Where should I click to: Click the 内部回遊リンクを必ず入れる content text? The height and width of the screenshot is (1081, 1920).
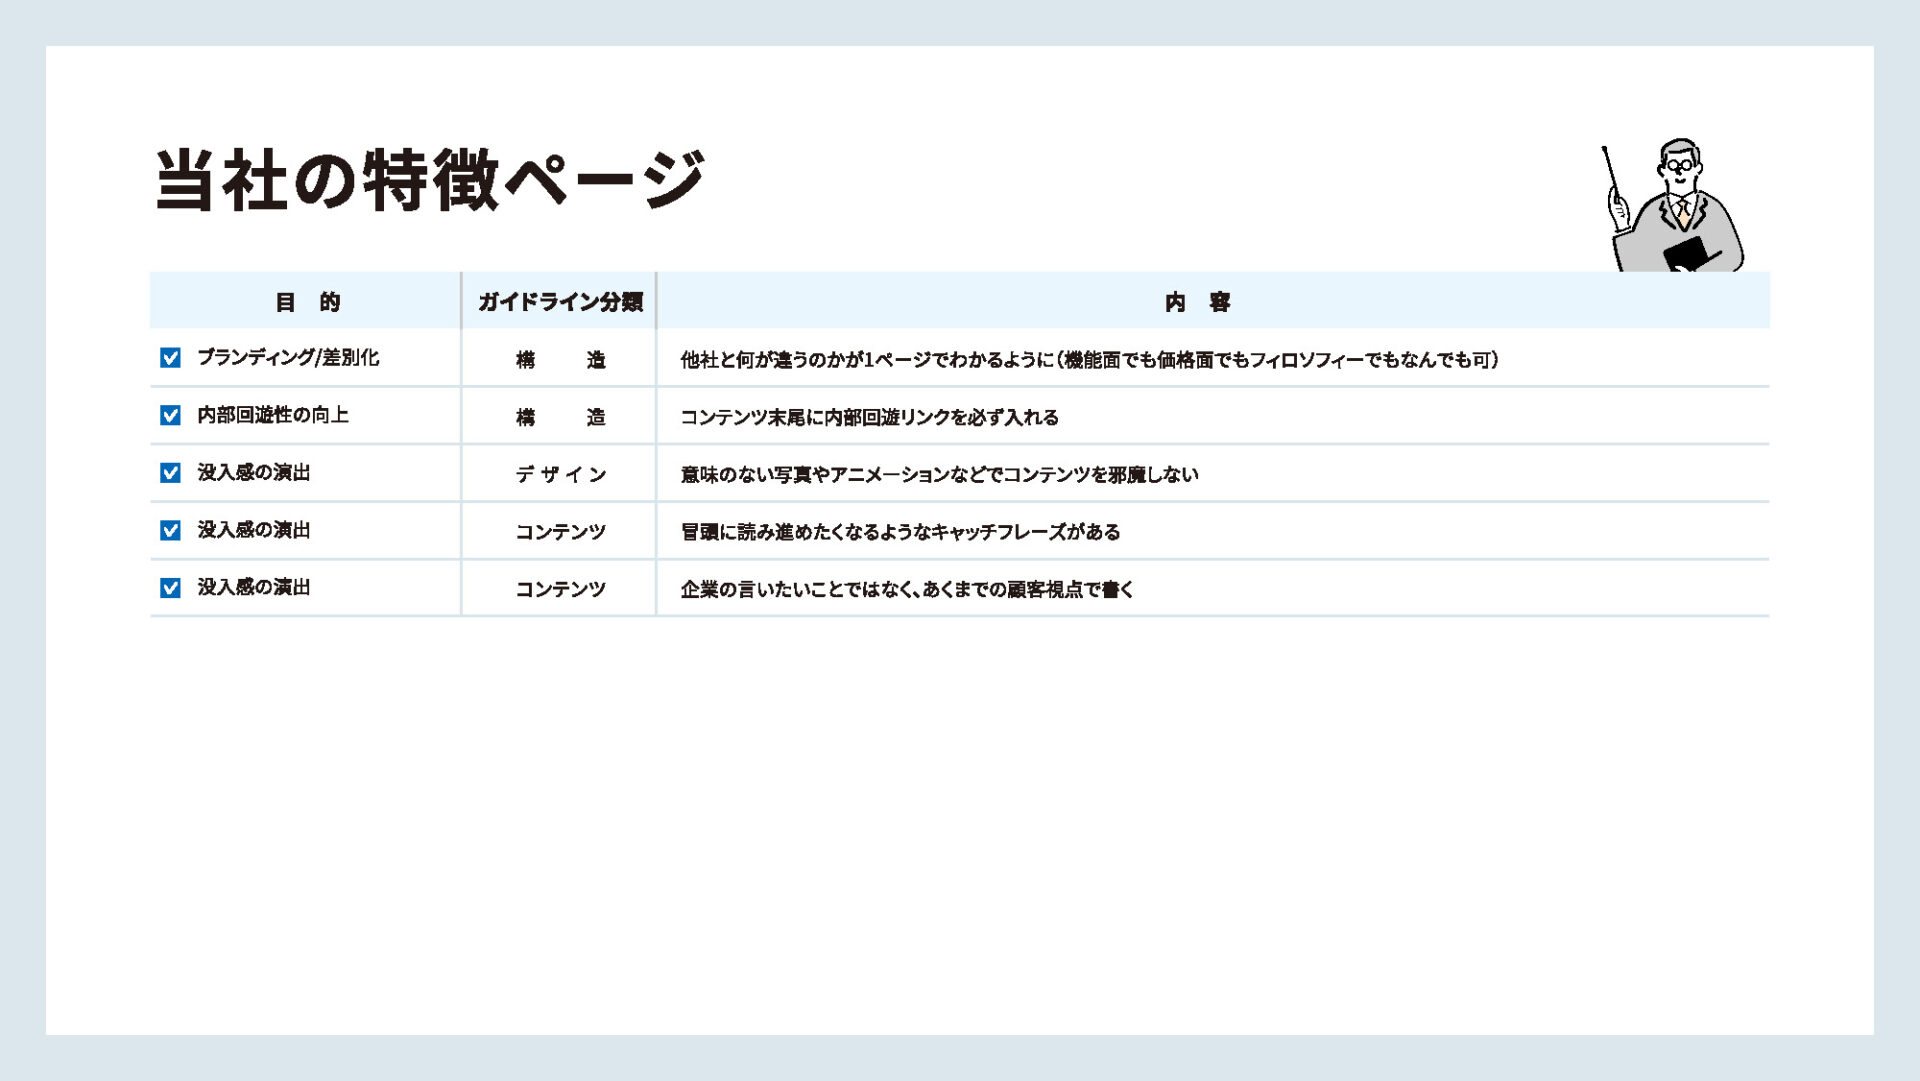click(x=869, y=417)
